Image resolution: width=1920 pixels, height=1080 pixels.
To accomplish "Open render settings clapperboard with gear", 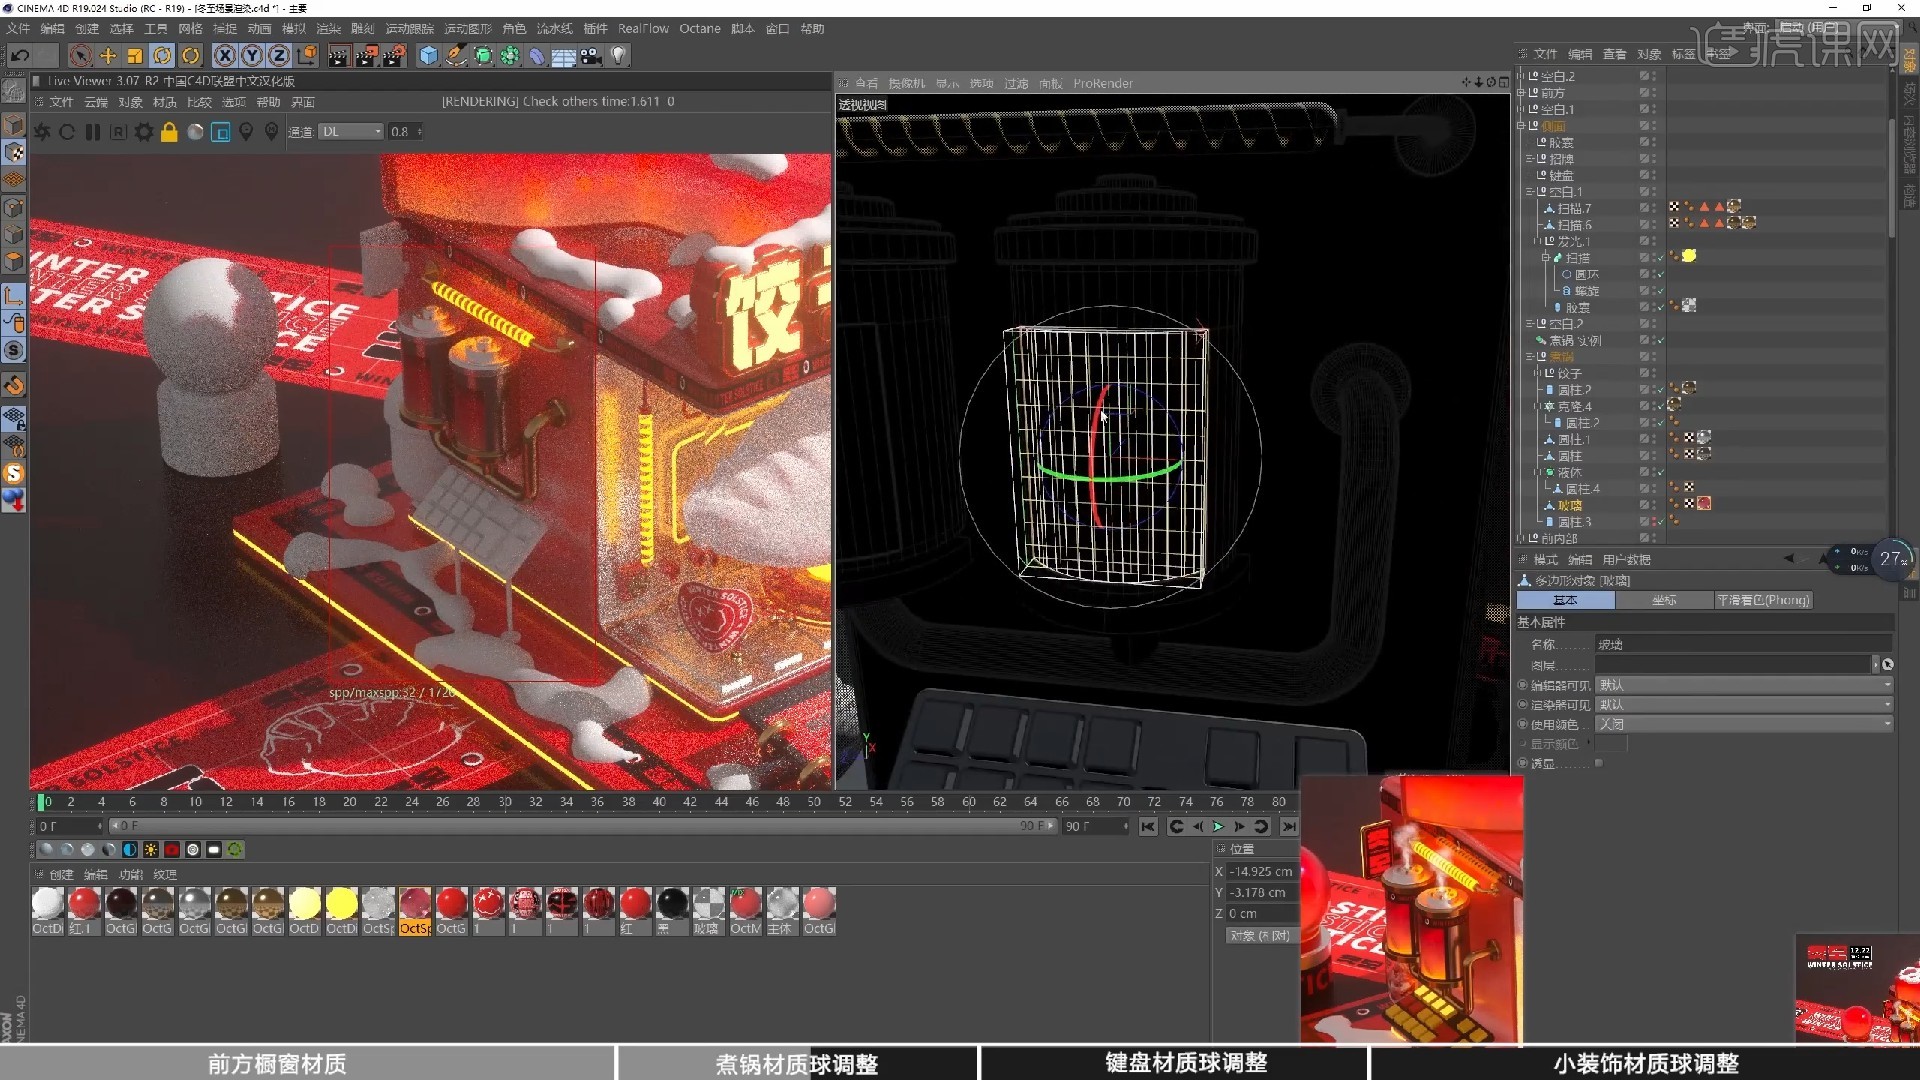I will tap(394, 56).
